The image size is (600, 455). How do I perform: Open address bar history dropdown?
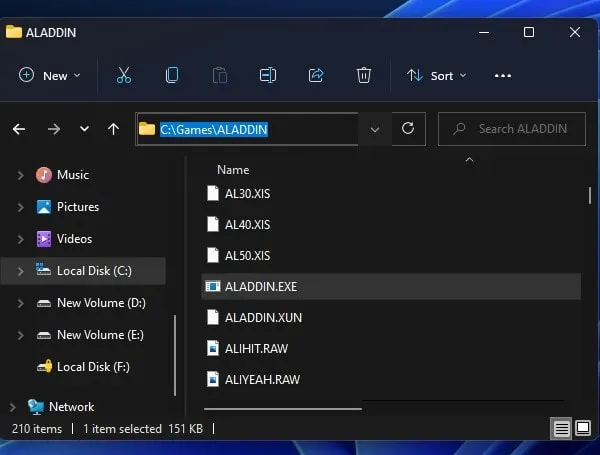tap(375, 129)
